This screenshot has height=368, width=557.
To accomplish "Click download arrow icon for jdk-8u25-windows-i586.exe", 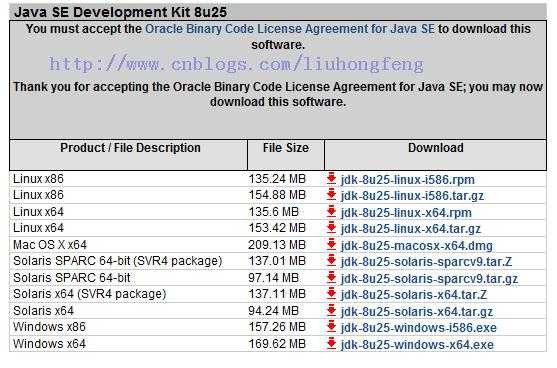I will (331, 327).
